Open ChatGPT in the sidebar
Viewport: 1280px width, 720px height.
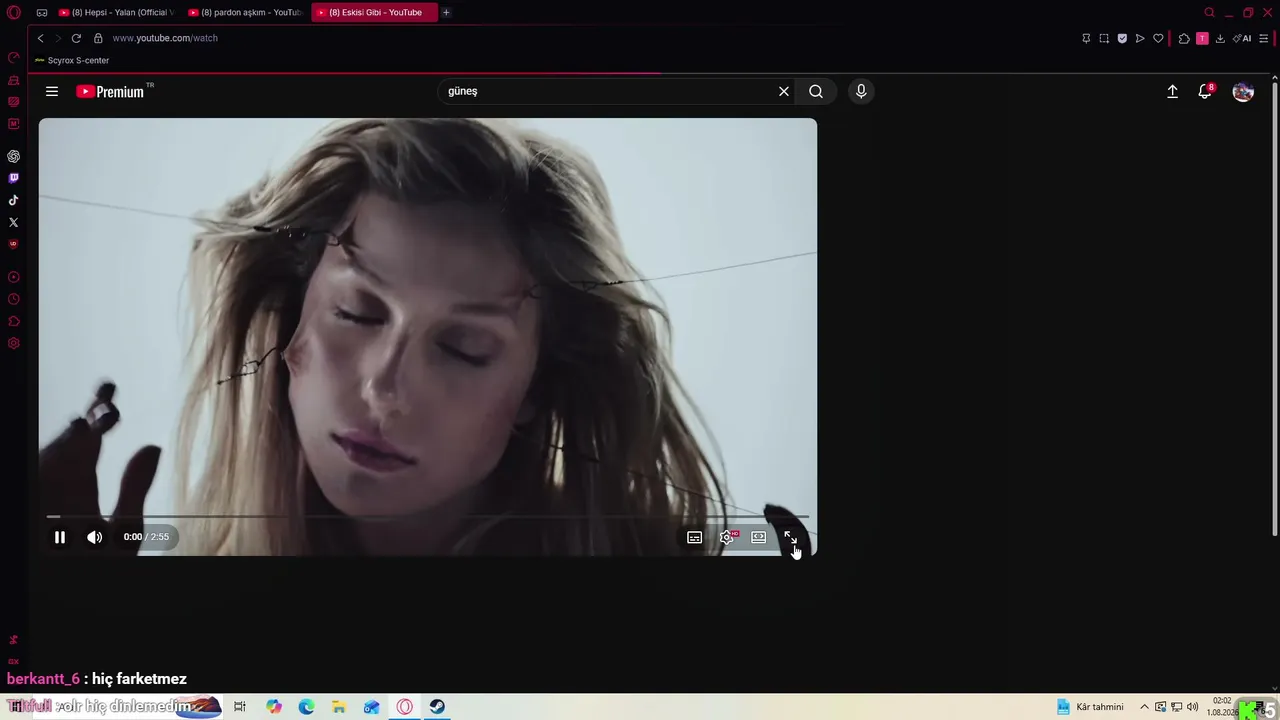[14, 156]
